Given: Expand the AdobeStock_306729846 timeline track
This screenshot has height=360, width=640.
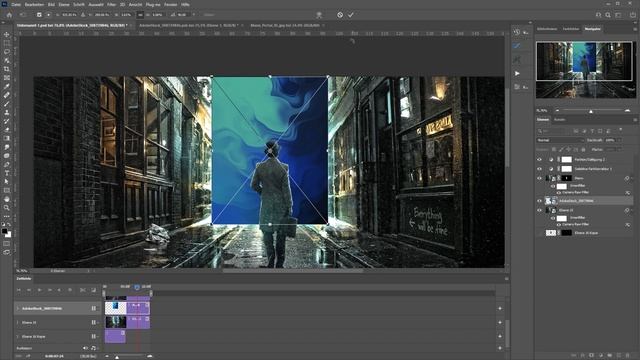Looking at the screenshot, I should pos(18,309).
